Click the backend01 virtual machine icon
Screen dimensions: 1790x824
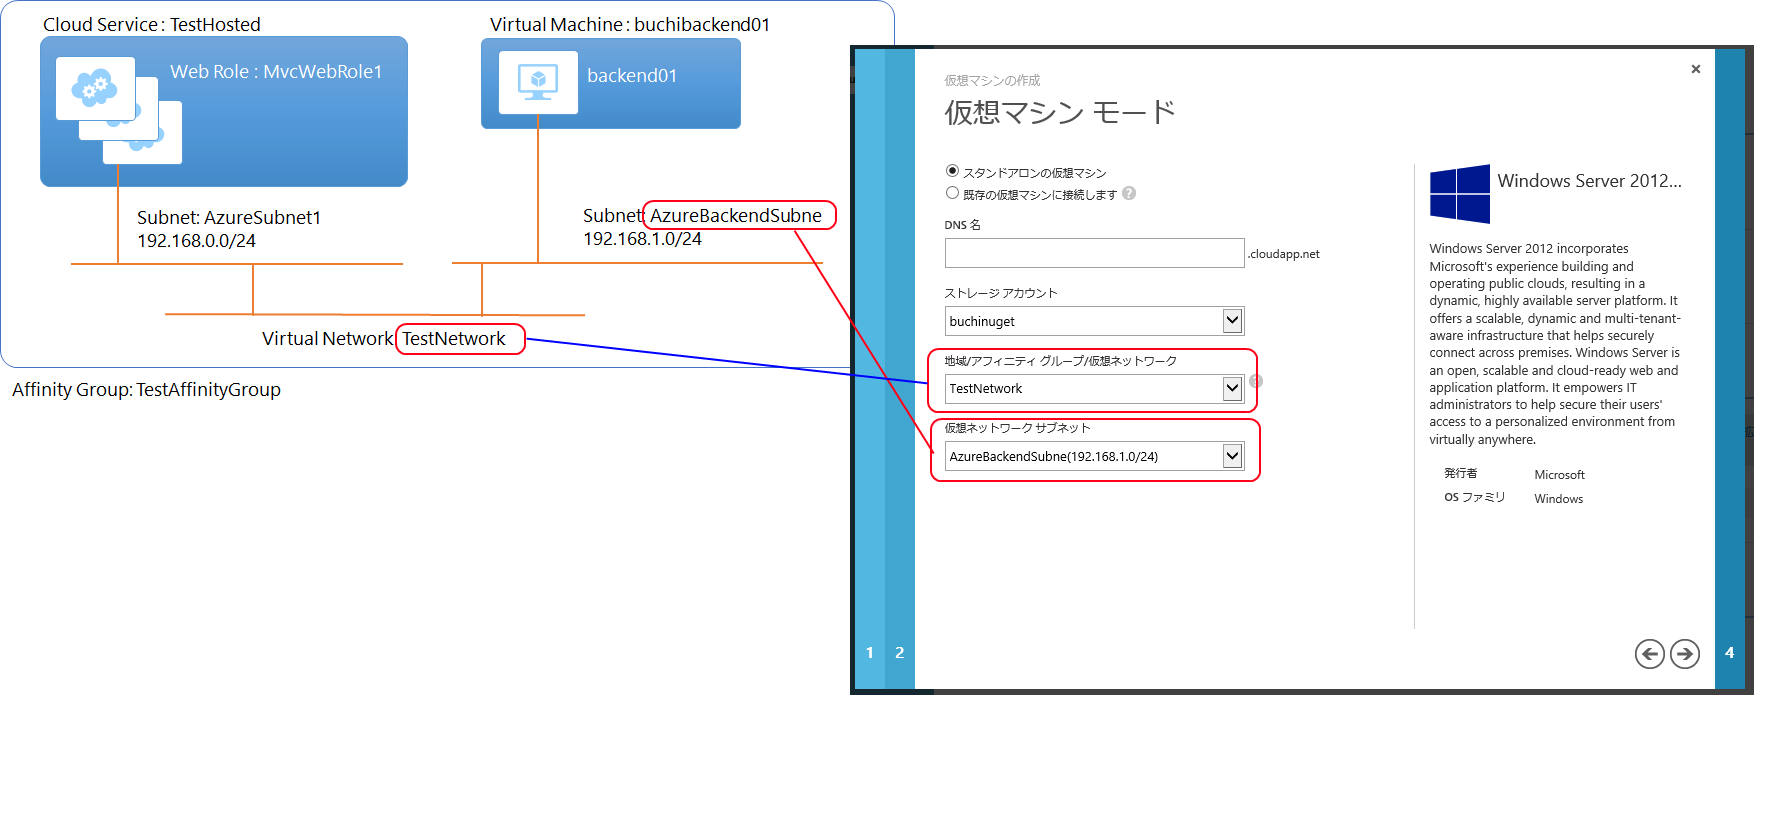(x=538, y=82)
